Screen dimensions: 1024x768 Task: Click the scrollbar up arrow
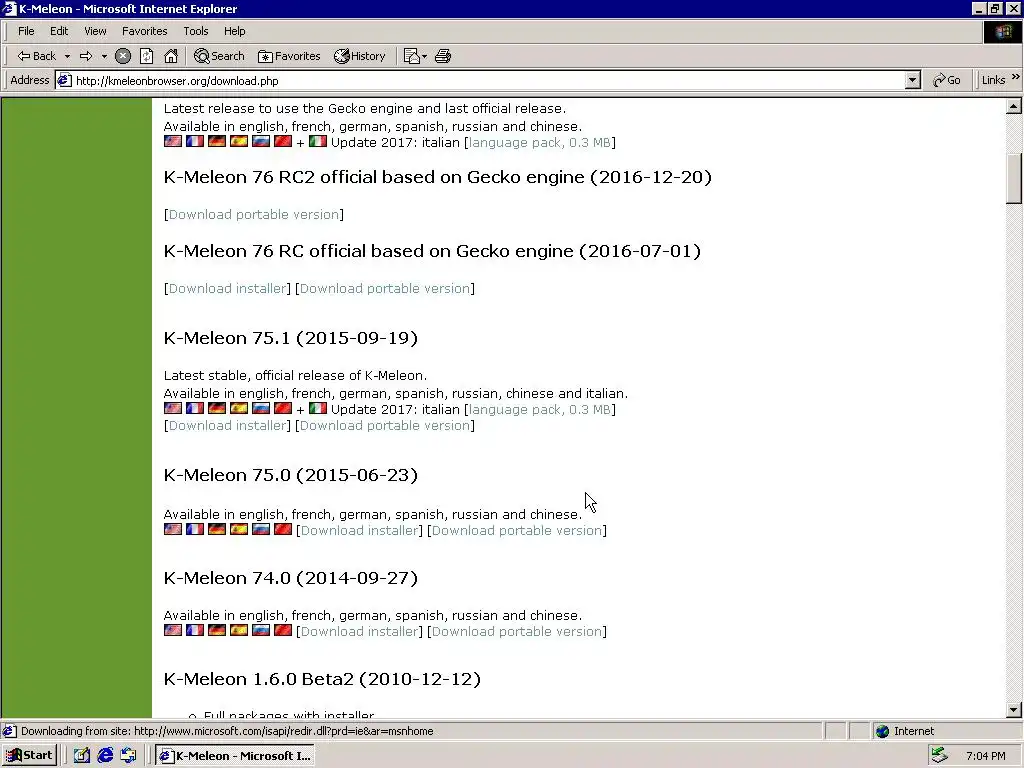coord(1014,106)
